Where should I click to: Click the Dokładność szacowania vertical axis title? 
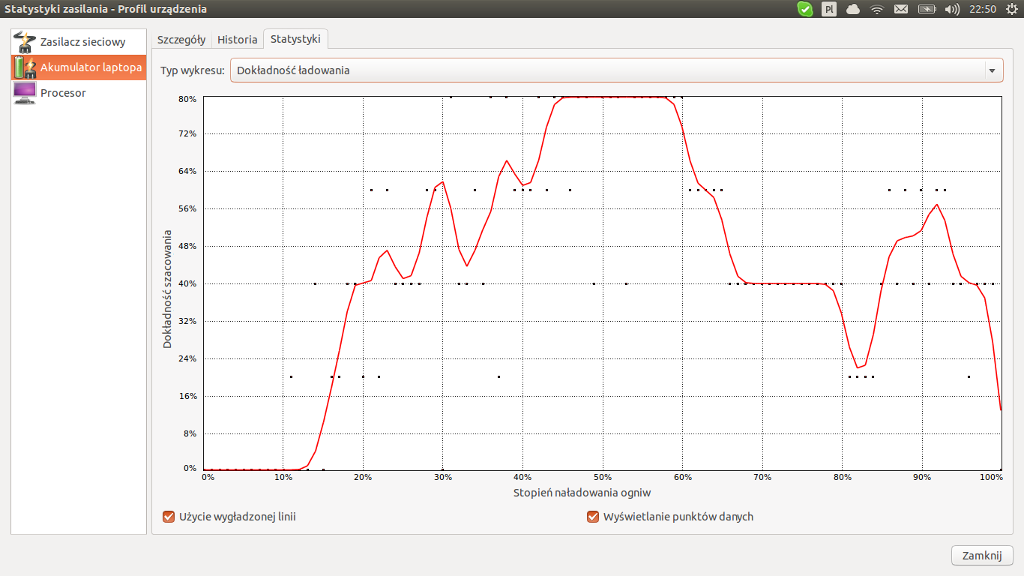[x=167, y=289]
